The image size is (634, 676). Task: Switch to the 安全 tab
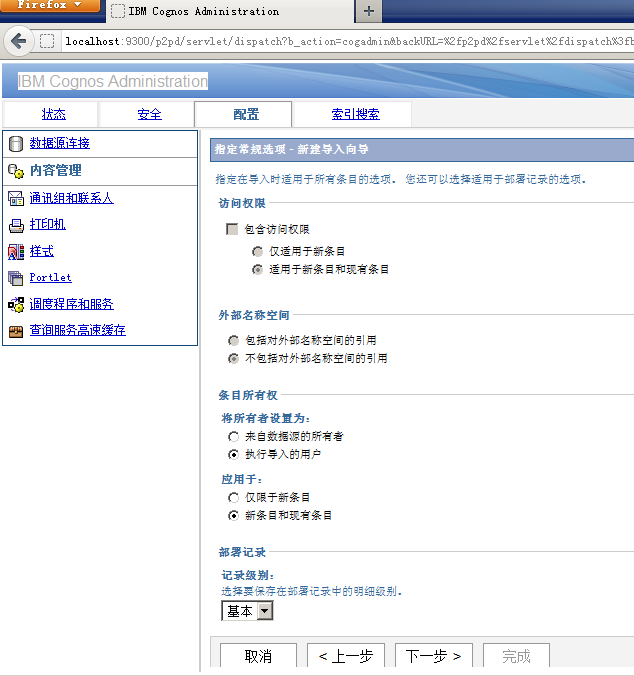click(150, 114)
